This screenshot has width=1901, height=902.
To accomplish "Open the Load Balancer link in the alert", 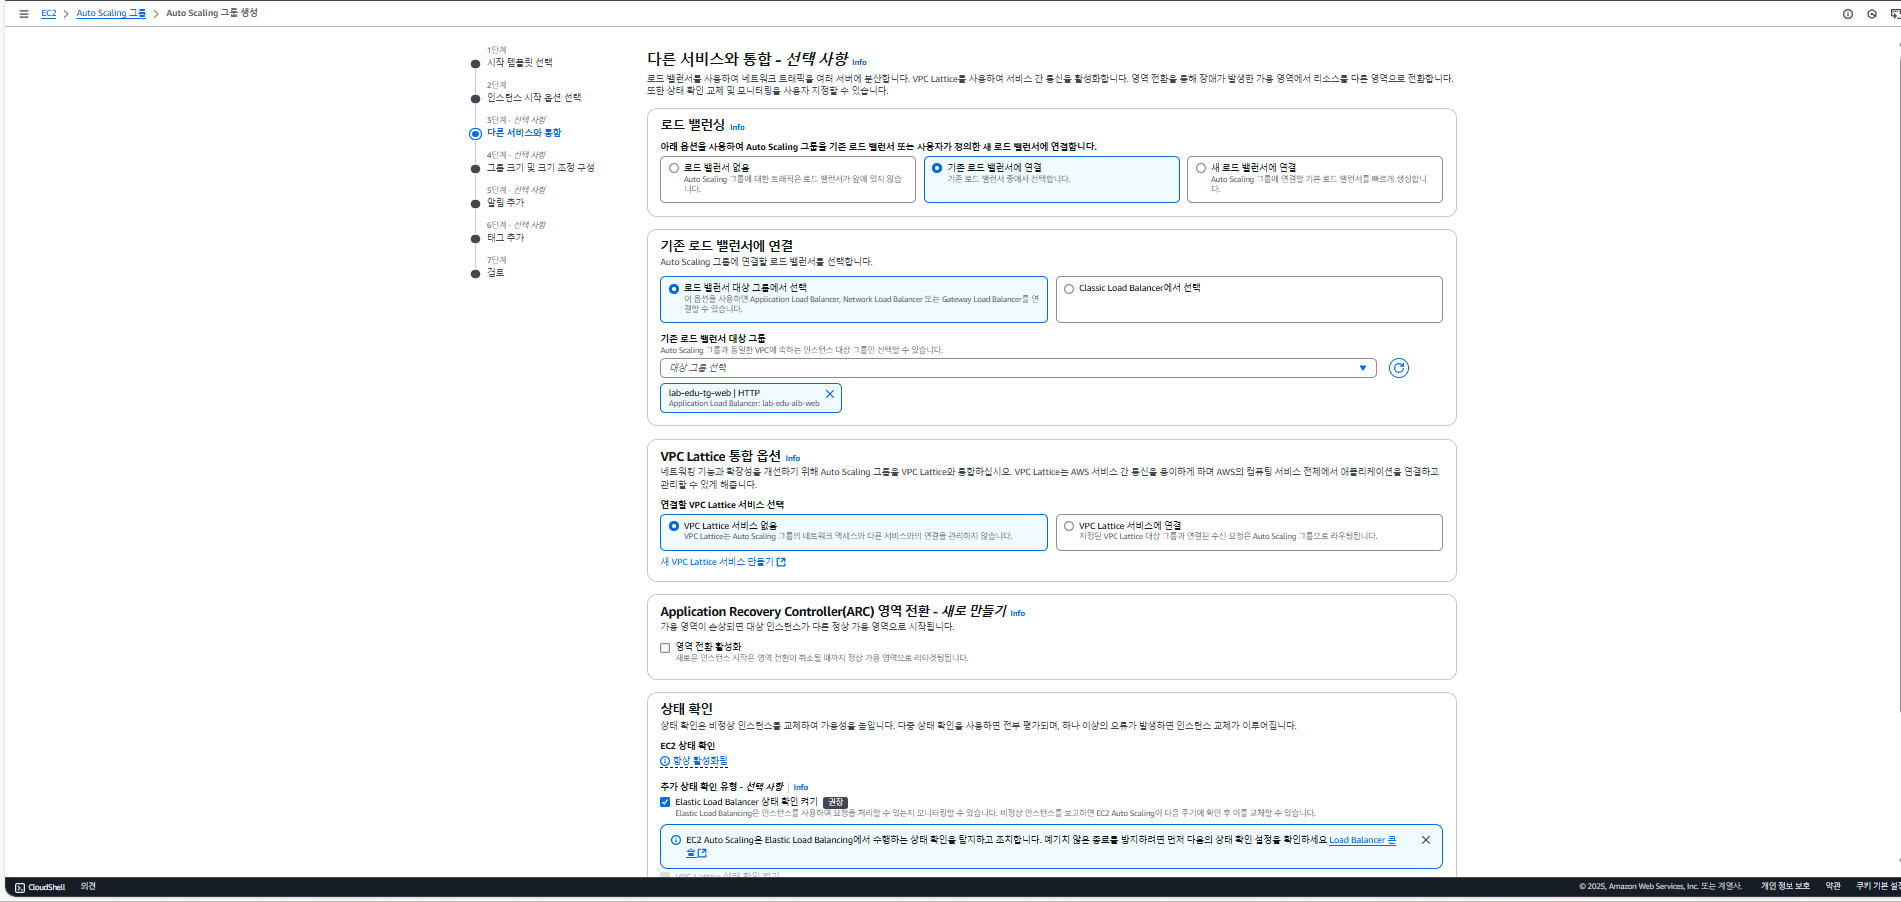I will [x=1362, y=840].
